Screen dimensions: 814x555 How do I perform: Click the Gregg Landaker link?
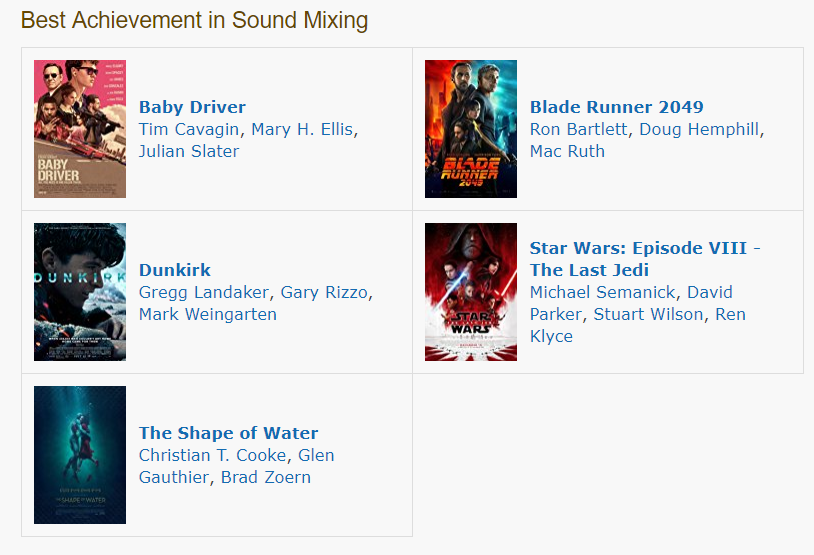click(x=204, y=292)
